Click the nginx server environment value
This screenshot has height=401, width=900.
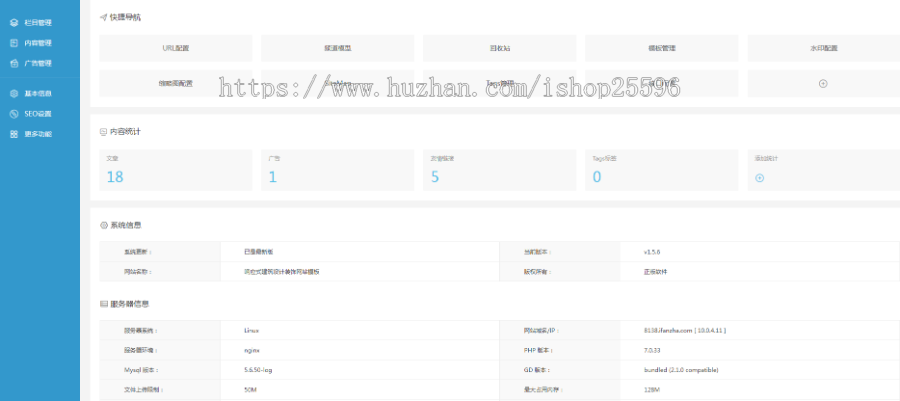point(251,350)
